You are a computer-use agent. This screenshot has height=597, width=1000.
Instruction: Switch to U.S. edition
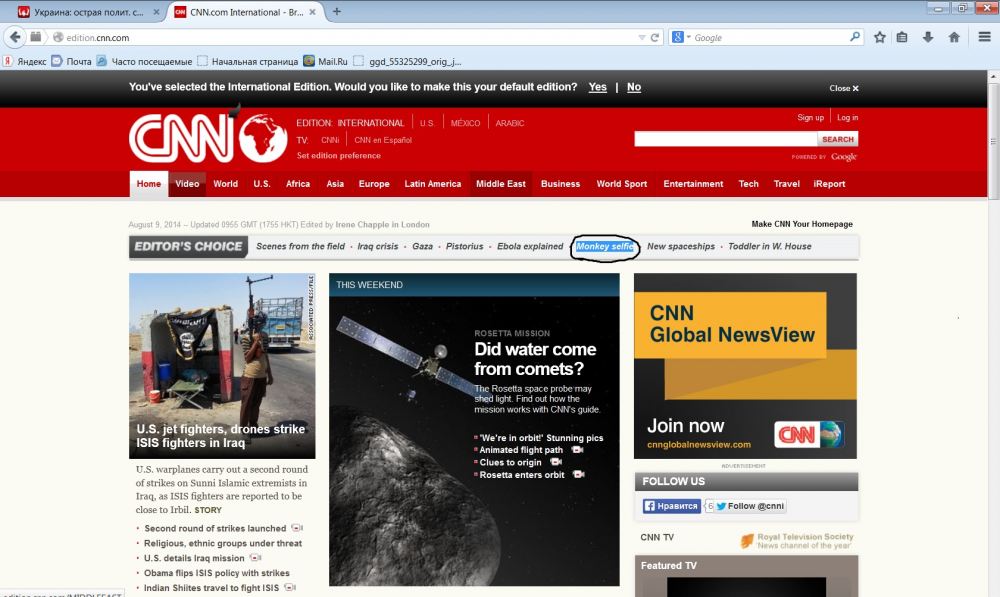point(427,123)
